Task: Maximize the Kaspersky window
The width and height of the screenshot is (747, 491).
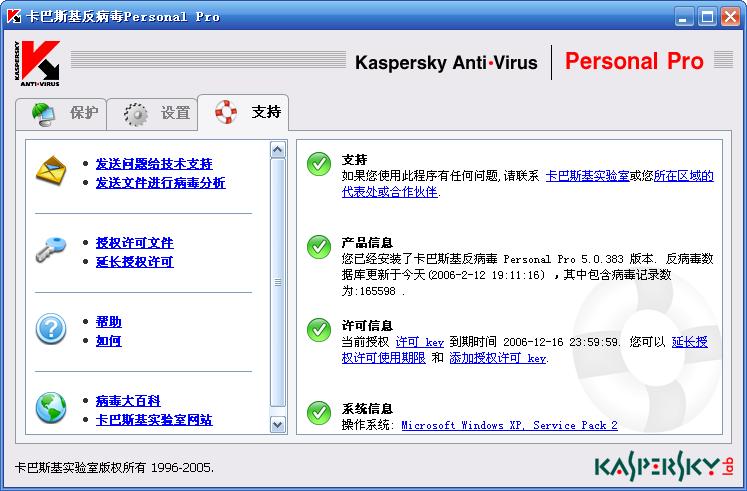Action: 707,17
